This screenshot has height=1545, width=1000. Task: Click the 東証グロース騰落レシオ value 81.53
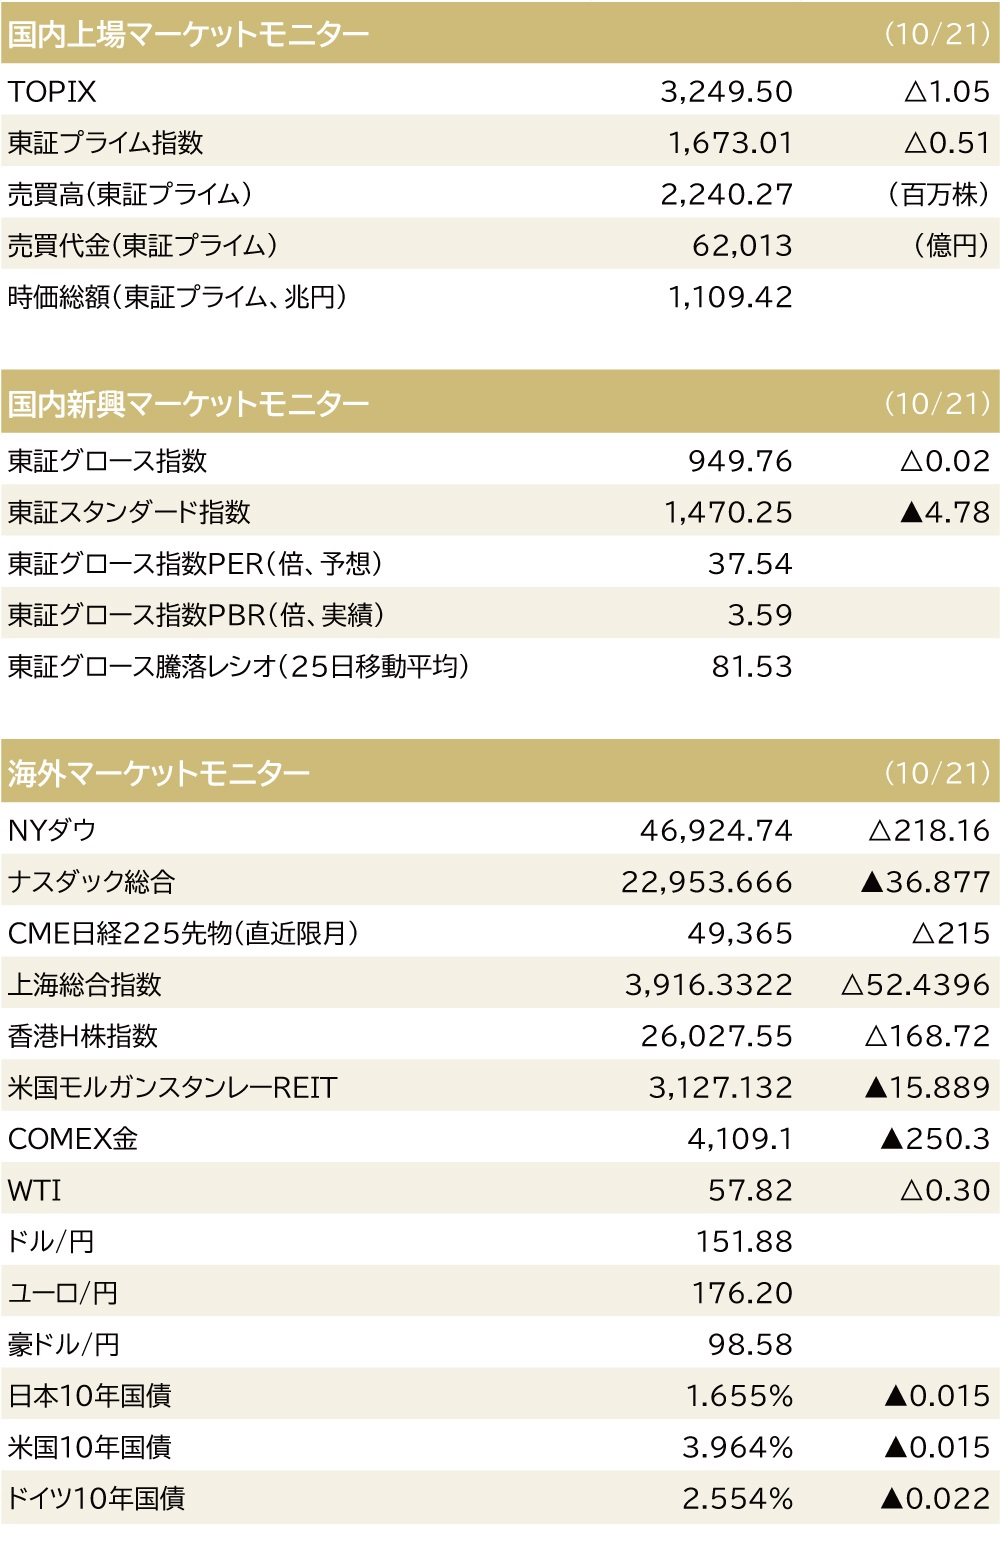coord(752,666)
